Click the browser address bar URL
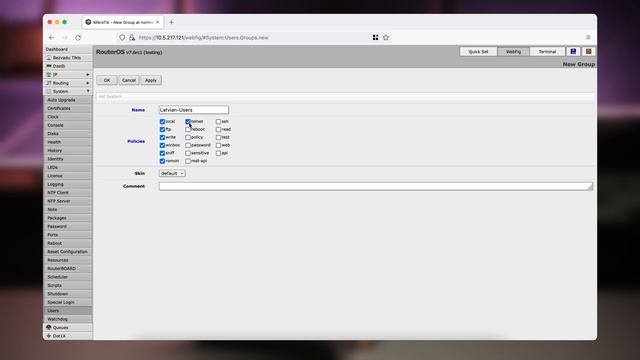This screenshot has width=640, height=360. click(203, 38)
